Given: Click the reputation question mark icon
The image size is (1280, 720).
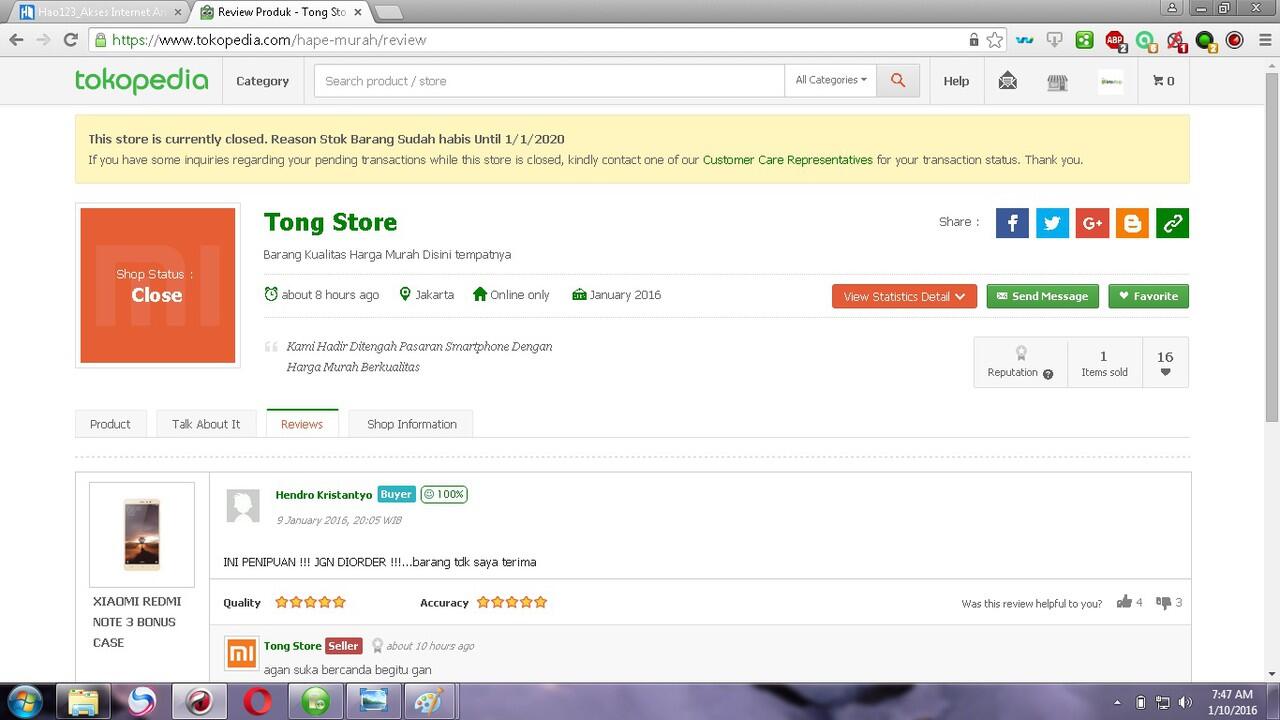Looking at the screenshot, I should click(1048, 374).
